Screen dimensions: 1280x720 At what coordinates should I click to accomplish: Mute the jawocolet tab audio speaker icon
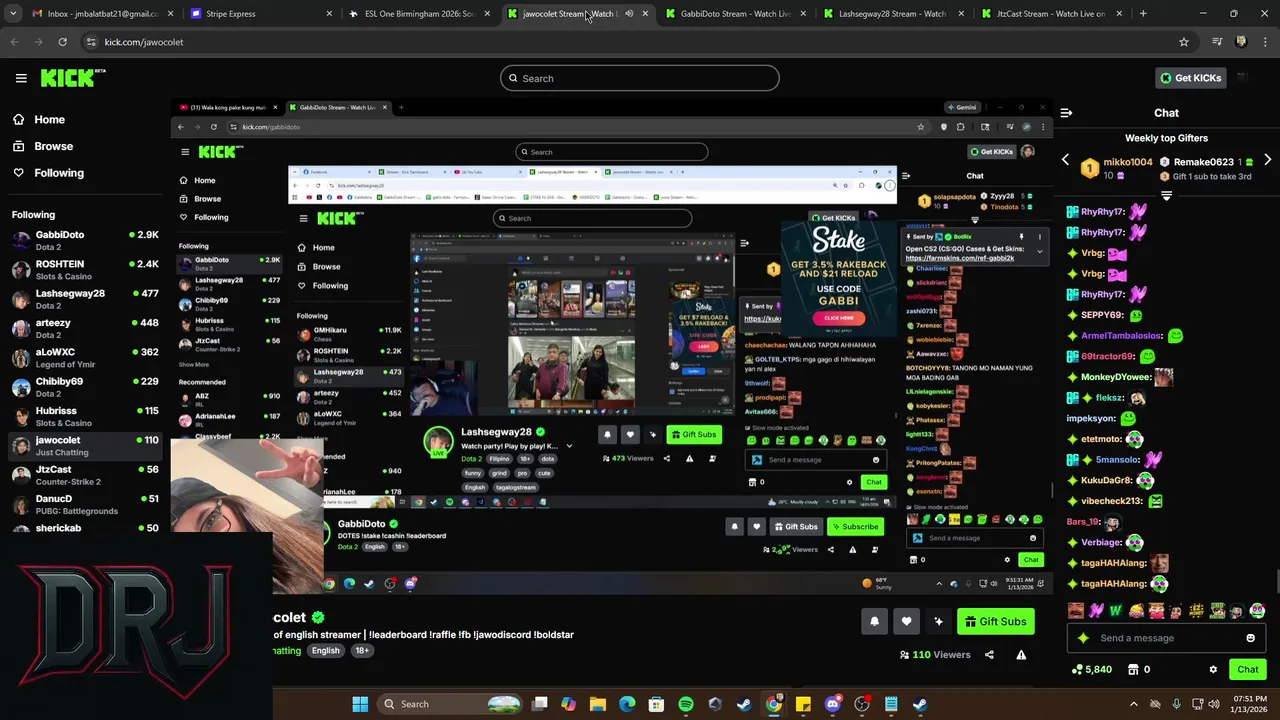click(629, 14)
